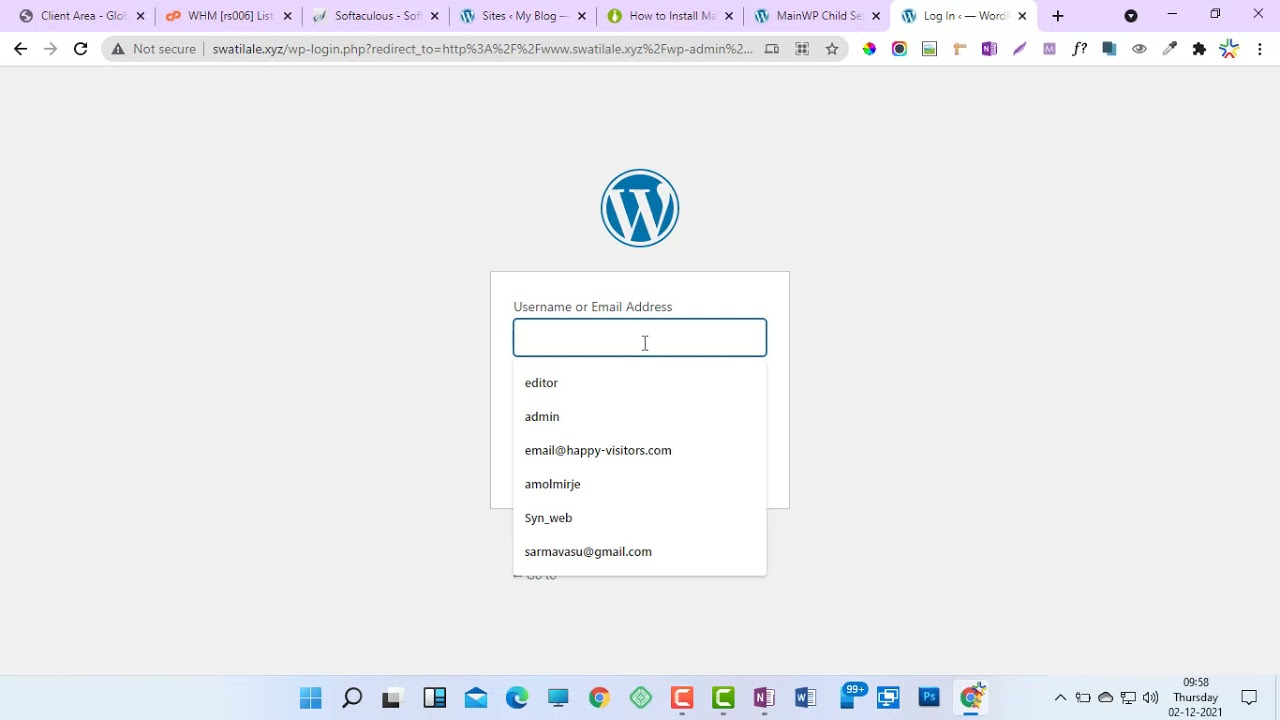The width and height of the screenshot is (1280, 720).
Task: Open tab search dropdown arrow
Action: [1131, 16]
